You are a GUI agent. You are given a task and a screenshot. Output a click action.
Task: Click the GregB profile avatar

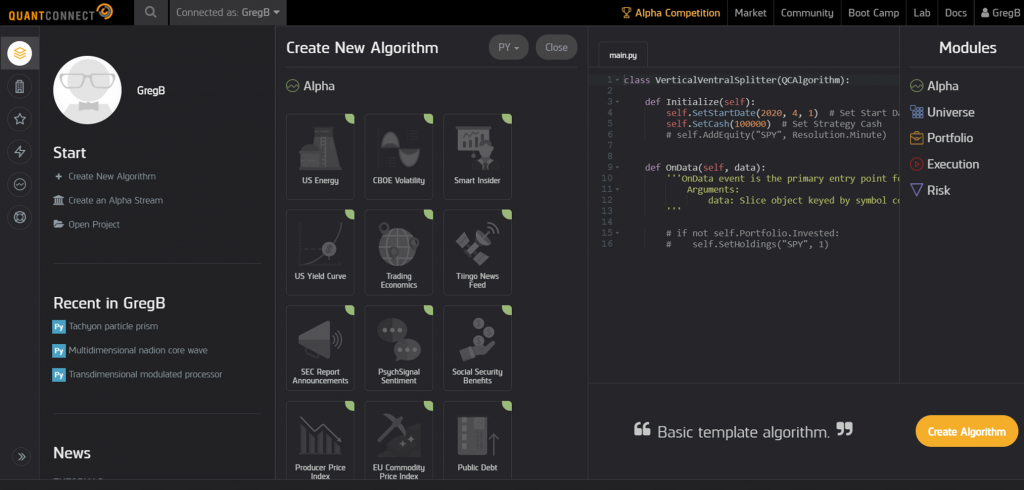pyautogui.click(x=87, y=90)
